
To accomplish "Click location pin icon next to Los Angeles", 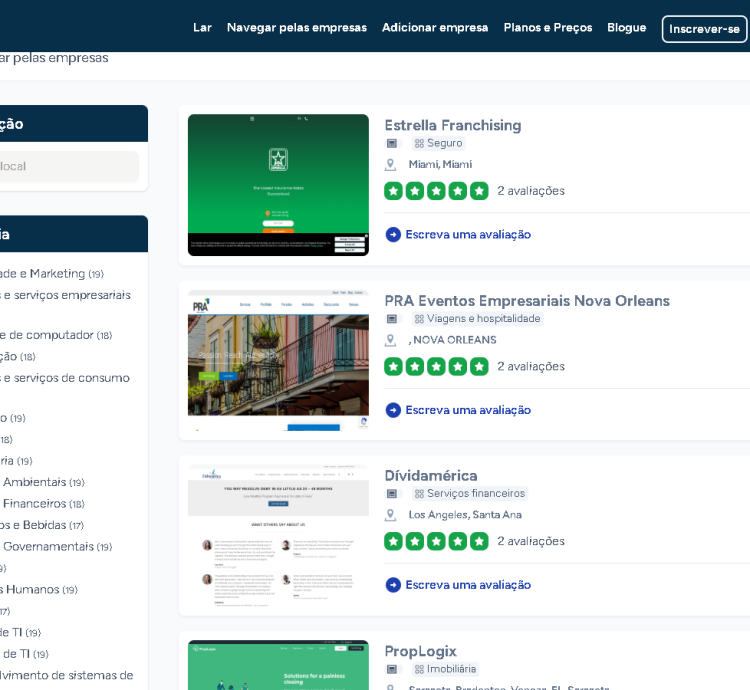I will 391,515.
